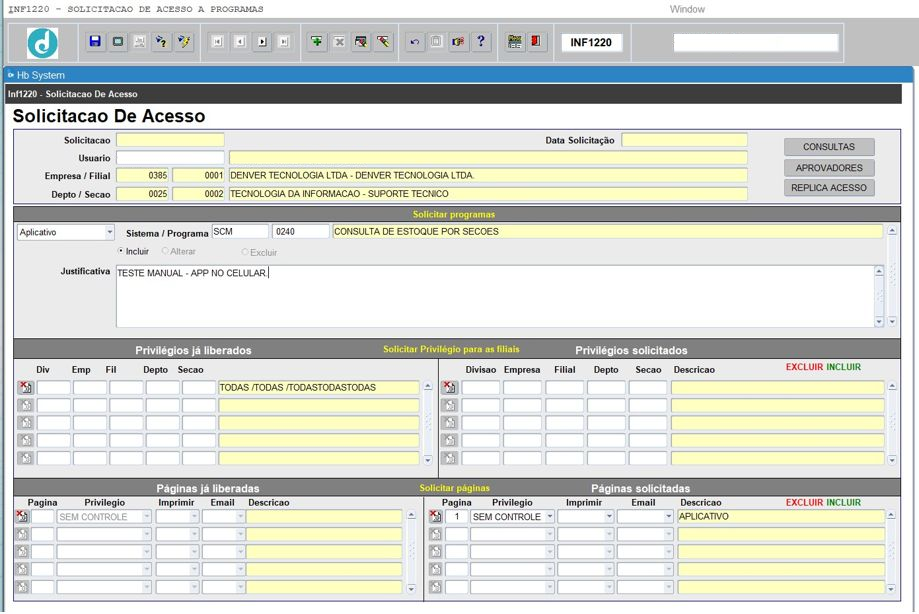The height and width of the screenshot is (614, 919).
Task: Click delete-row icon beside TODAS /TODAS privilege row
Action: click(26, 387)
